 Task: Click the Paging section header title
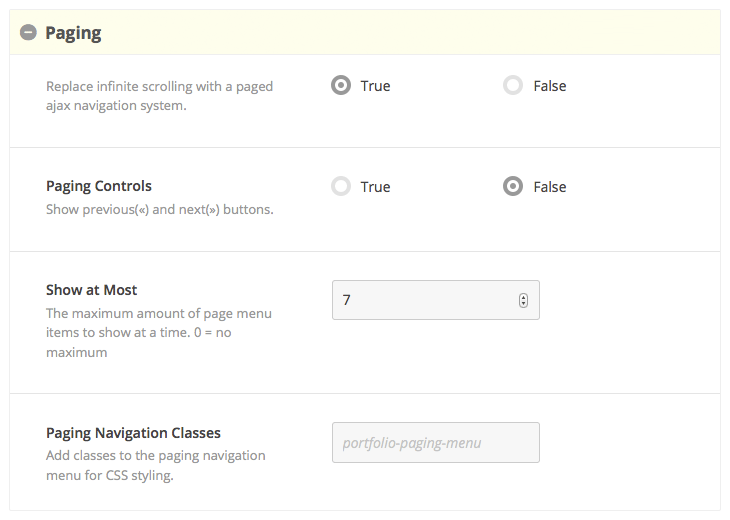73,33
